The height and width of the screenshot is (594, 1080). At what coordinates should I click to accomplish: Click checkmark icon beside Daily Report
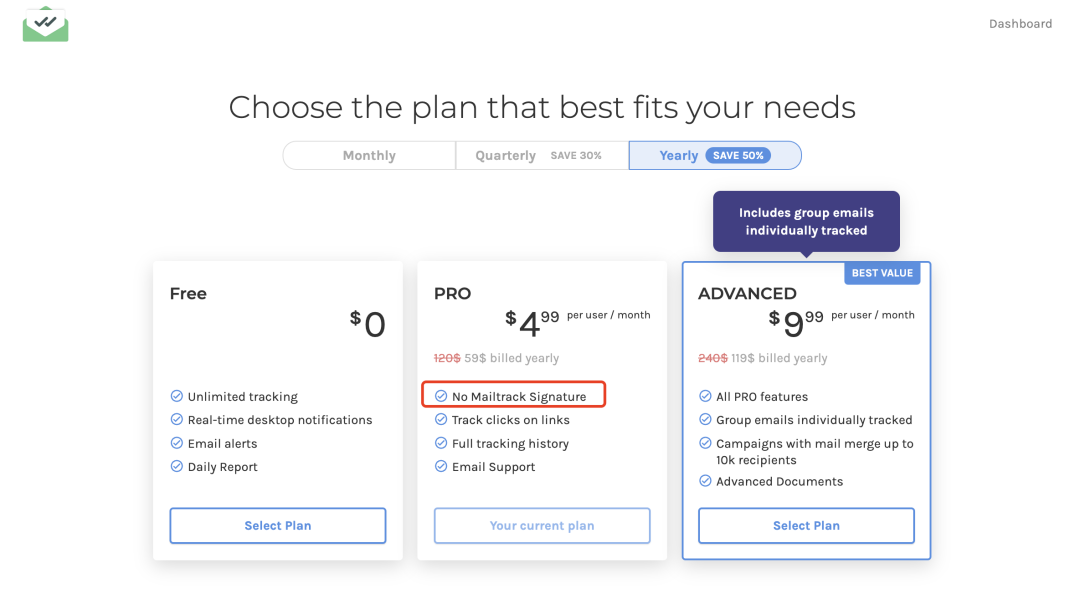[176, 467]
